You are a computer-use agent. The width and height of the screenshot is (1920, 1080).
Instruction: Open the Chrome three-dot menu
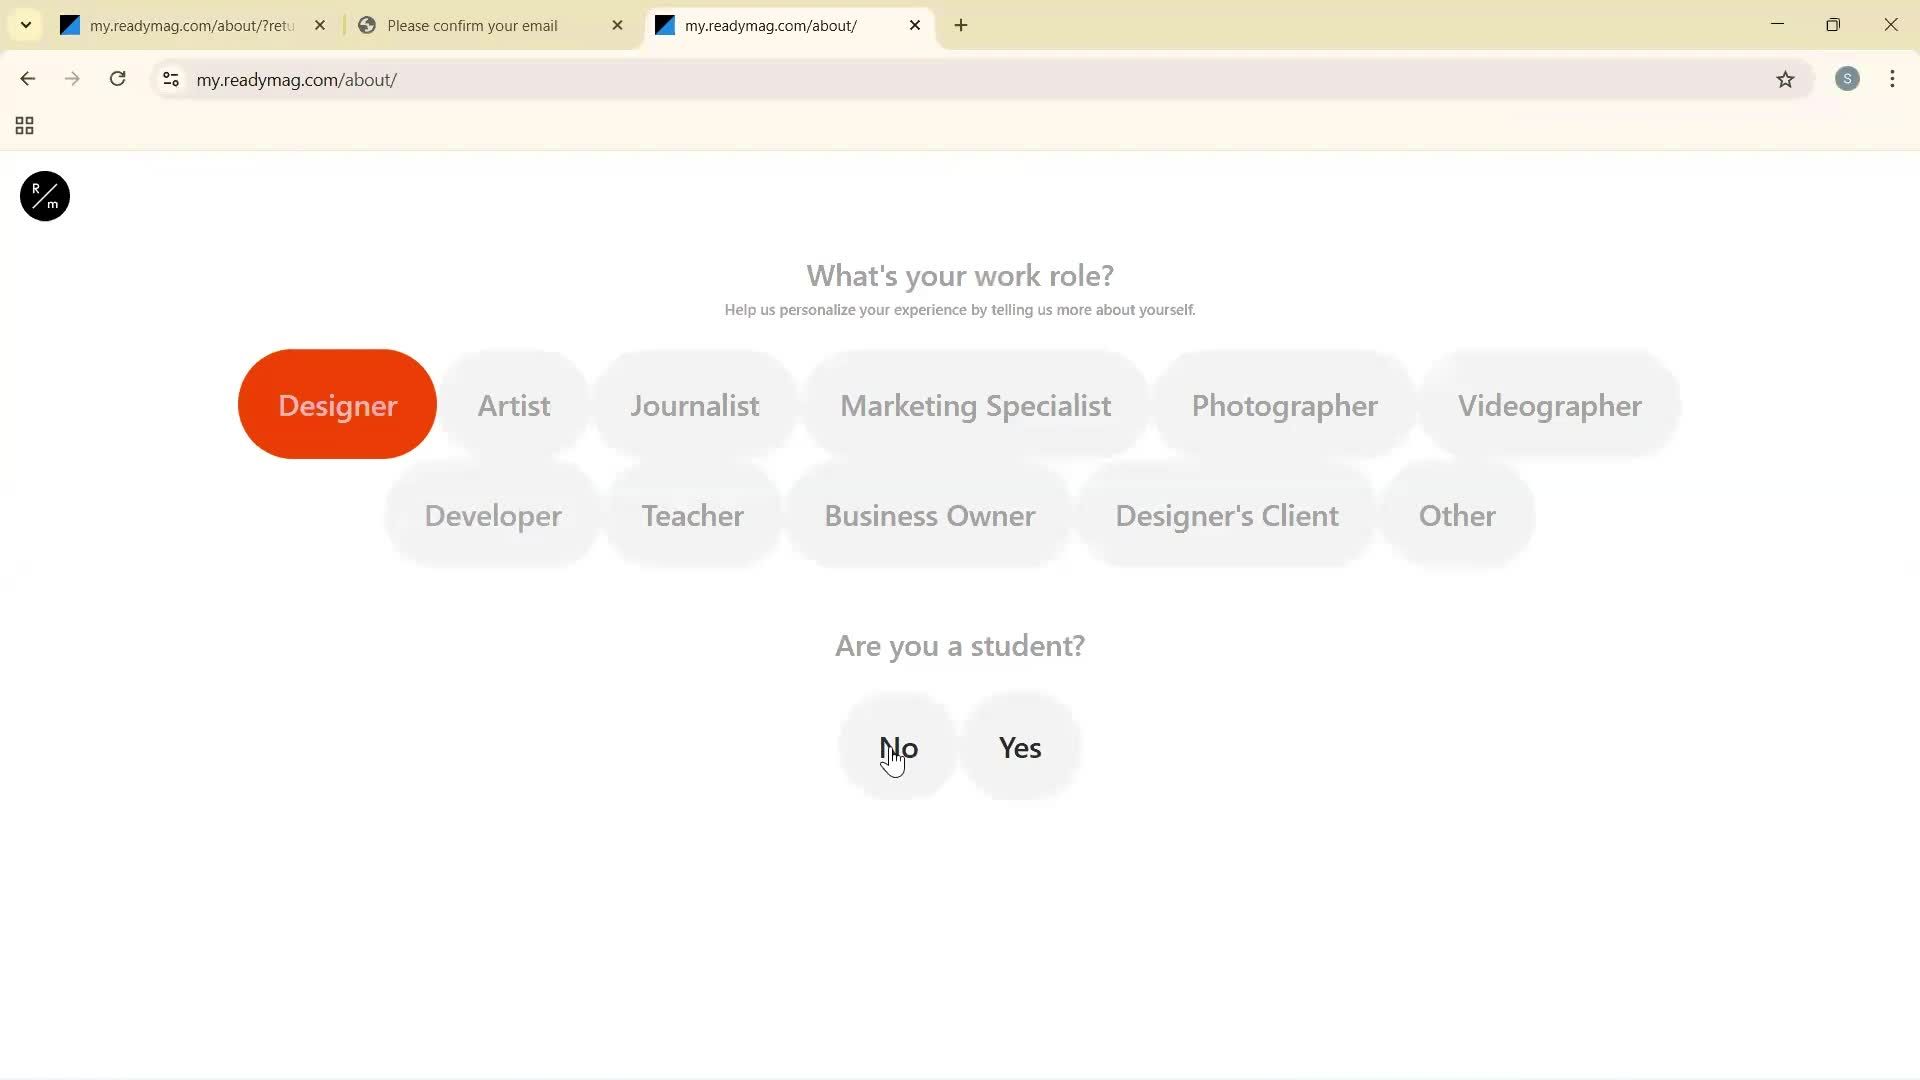point(1892,79)
